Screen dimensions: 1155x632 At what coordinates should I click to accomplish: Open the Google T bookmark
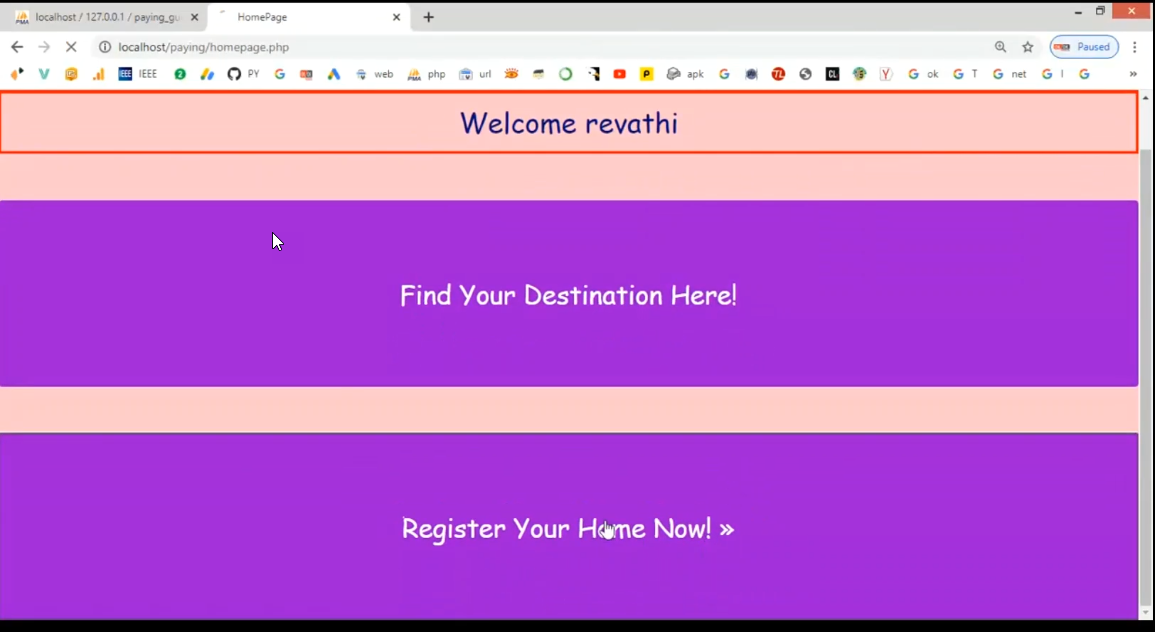tap(965, 74)
